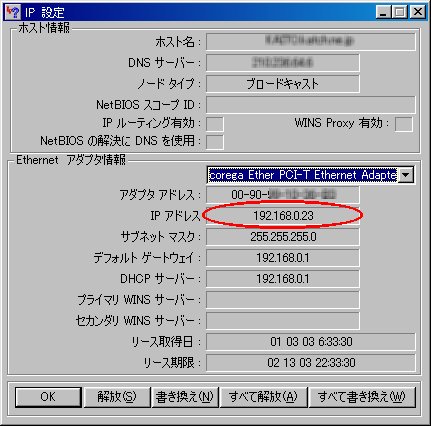Click the すべて解放(A) button
The height and width of the screenshot is (426, 431).
coord(263,397)
